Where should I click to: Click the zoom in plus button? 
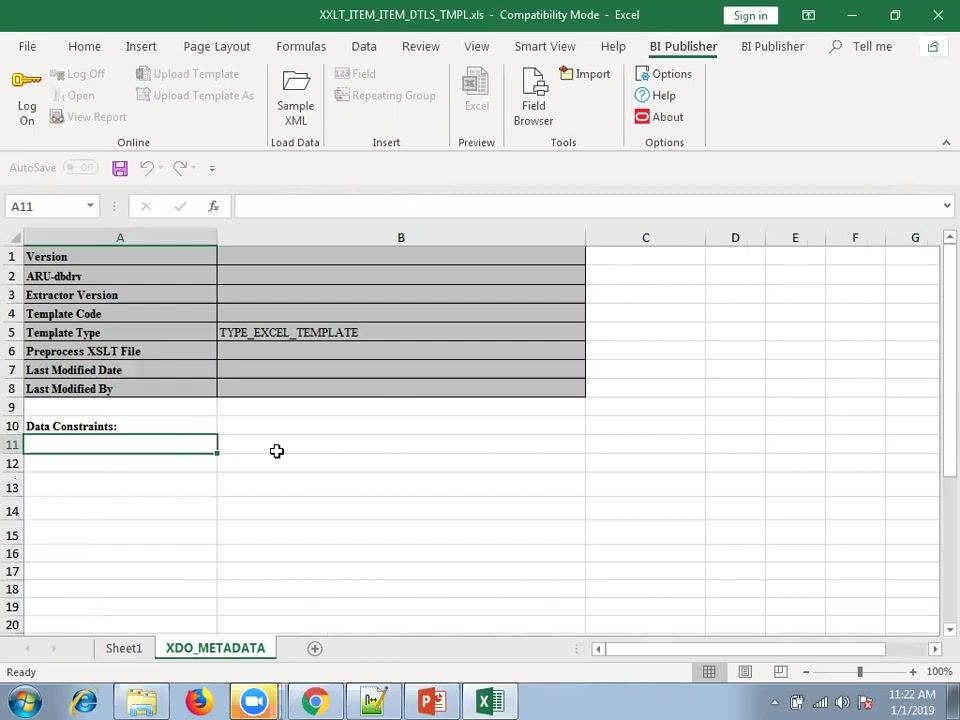tap(913, 672)
